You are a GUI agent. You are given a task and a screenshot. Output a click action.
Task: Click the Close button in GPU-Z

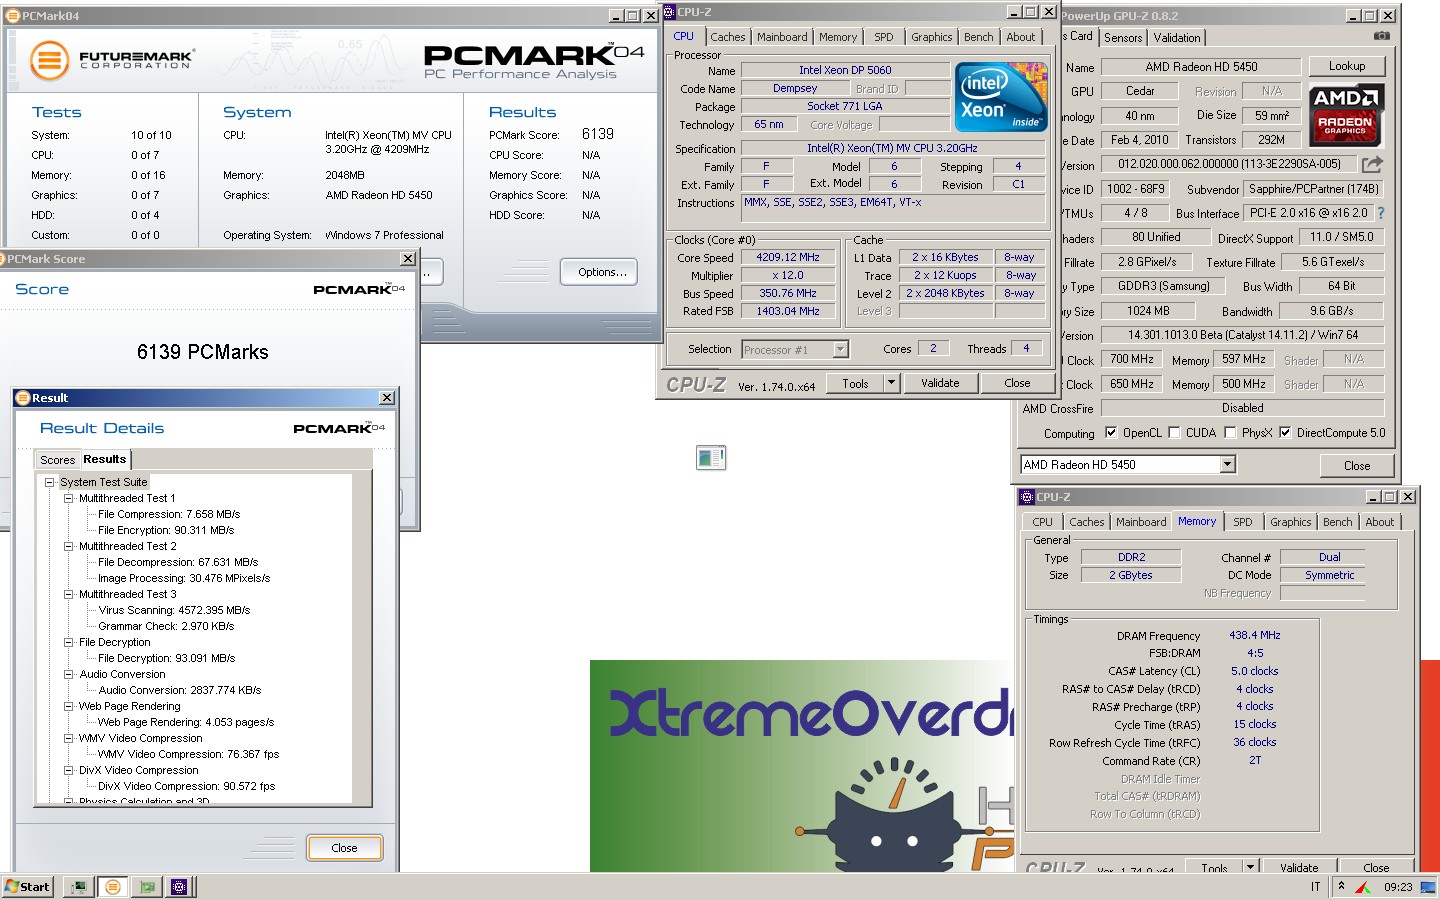click(1357, 465)
